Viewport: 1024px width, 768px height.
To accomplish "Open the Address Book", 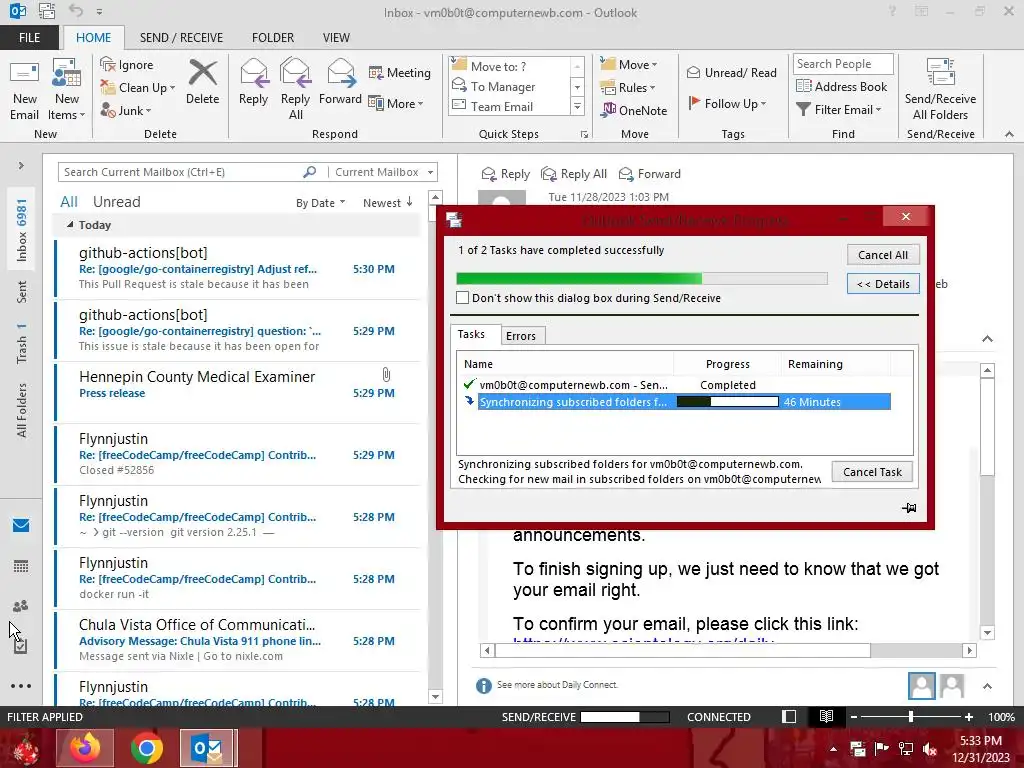I will [841, 86].
